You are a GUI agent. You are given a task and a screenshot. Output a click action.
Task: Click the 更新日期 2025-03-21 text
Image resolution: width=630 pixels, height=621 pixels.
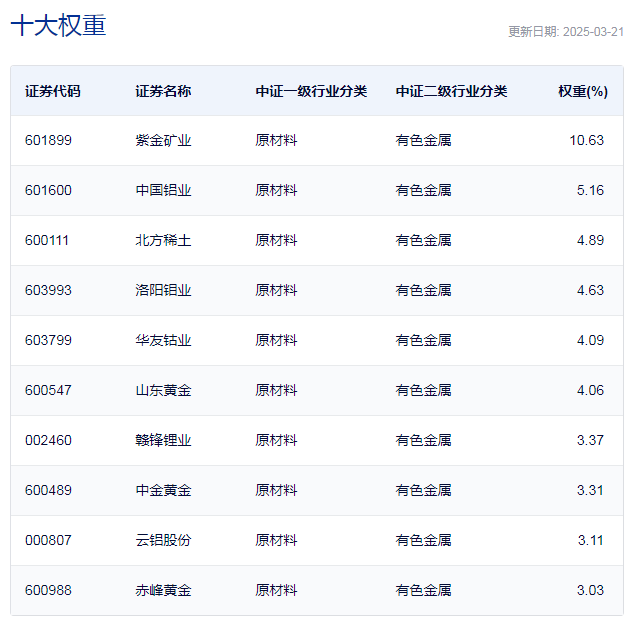565,31
